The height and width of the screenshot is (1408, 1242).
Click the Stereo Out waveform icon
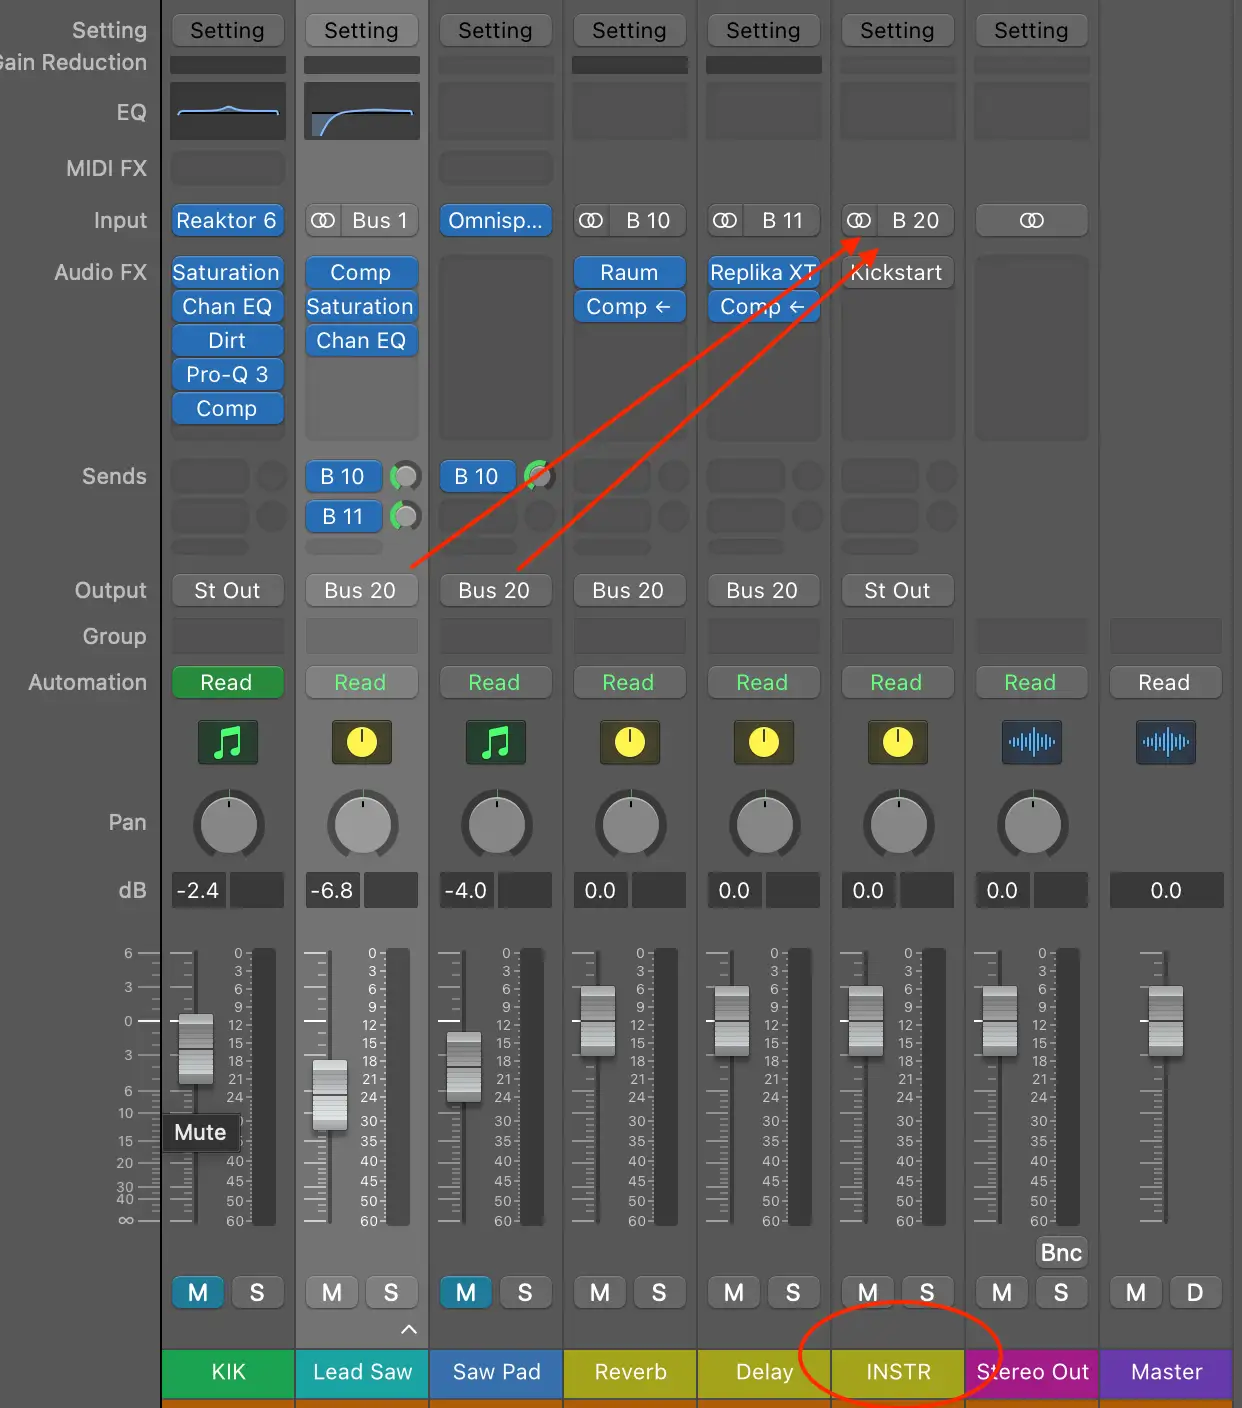[1031, 742]
